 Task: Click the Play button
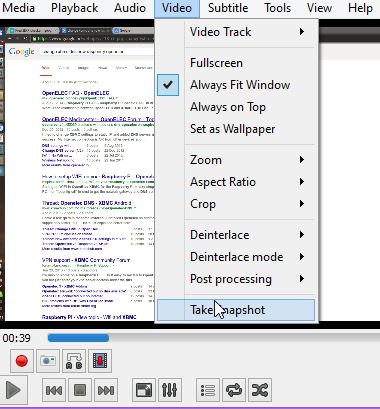(13, 390)
